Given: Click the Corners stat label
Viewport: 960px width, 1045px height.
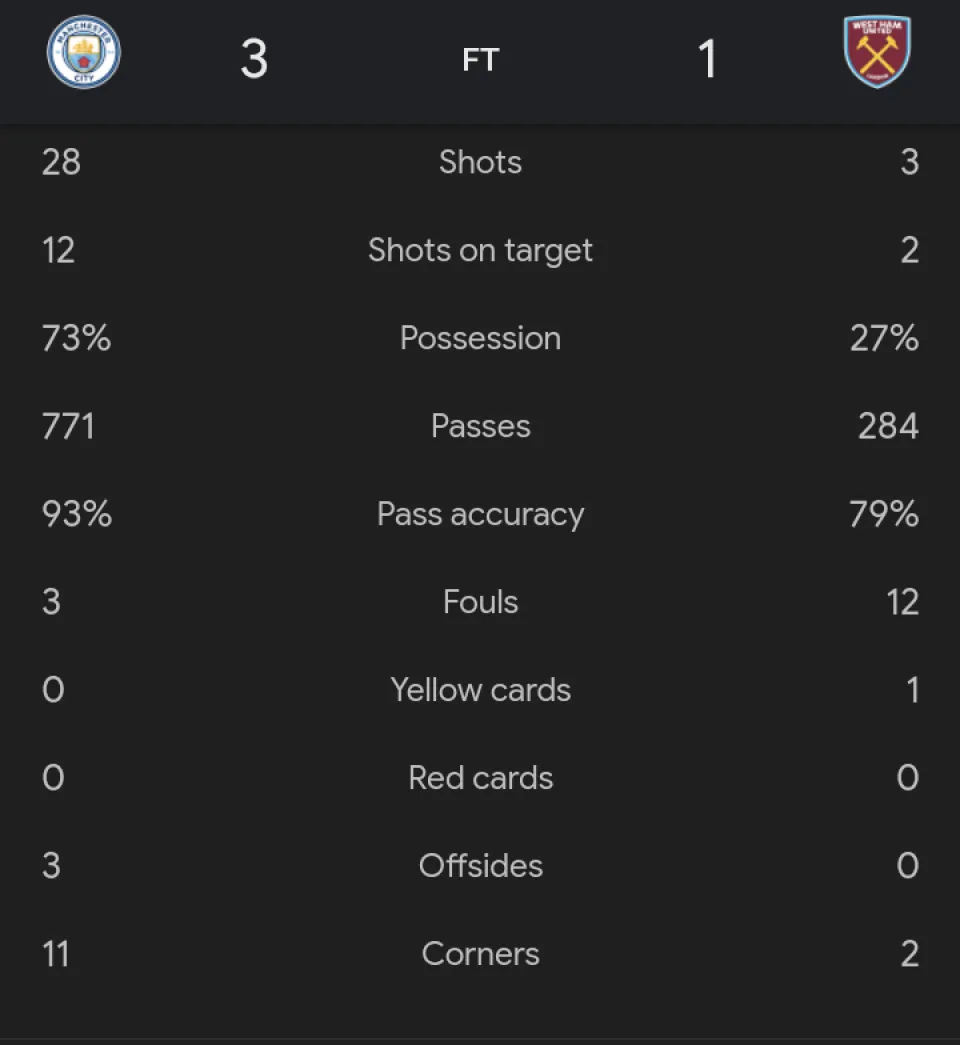Looking at the screenshot, I should pos(480,954).
